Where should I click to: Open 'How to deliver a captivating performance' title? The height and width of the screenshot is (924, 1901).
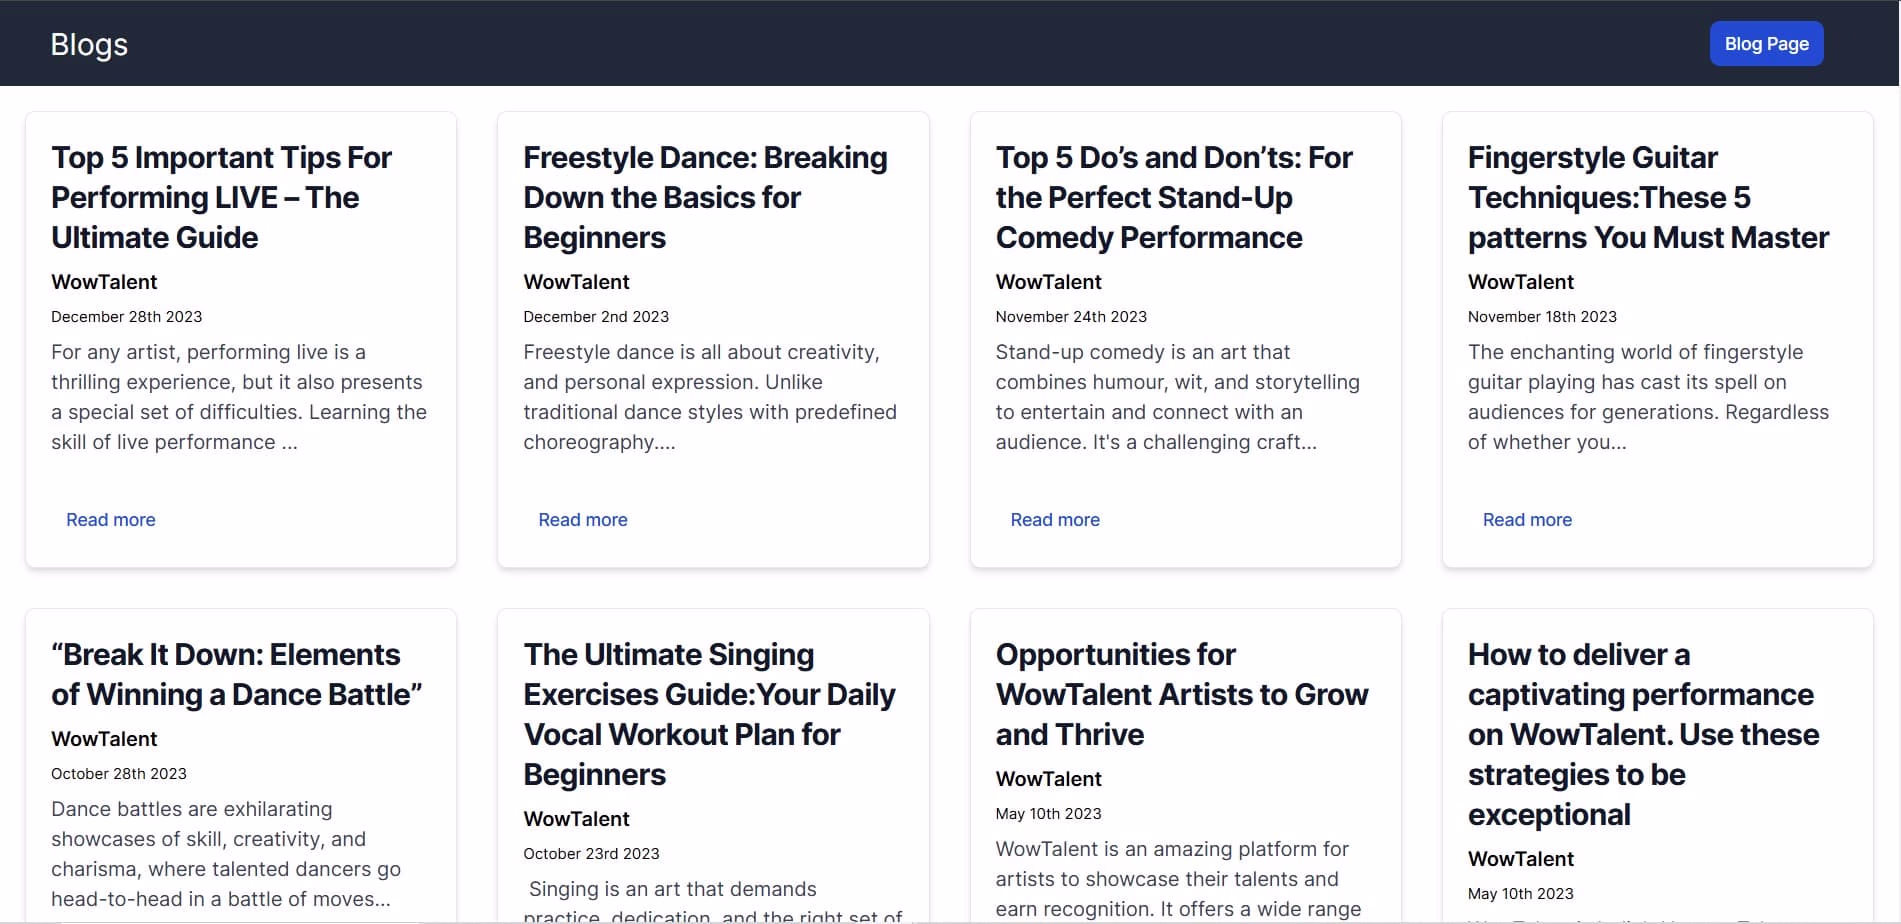pos(1642,735)
